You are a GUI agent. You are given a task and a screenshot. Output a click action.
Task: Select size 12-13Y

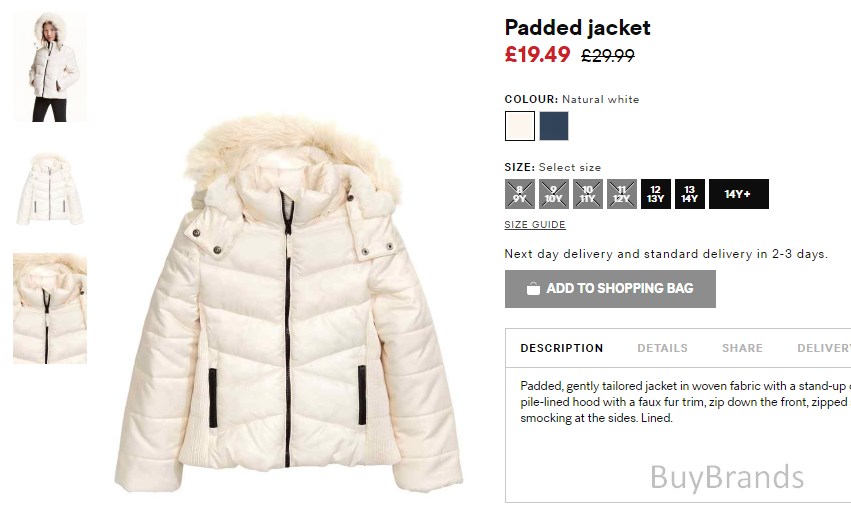[x=655, y=194]
